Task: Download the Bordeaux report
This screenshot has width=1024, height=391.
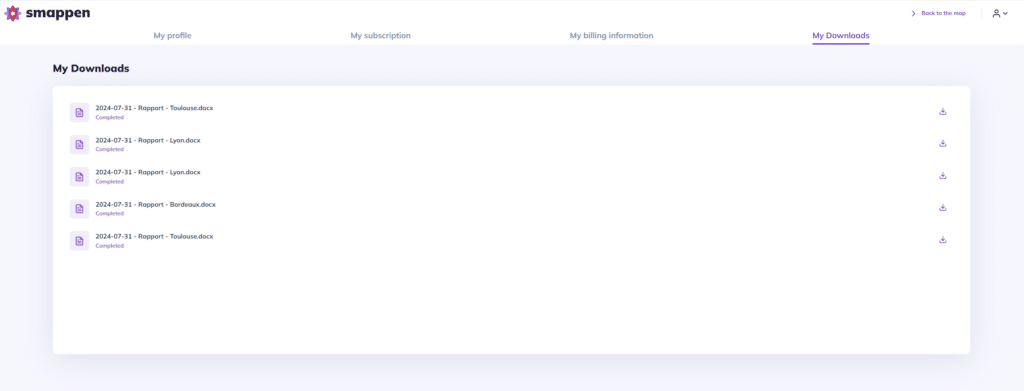Action: tap(942, 208)
